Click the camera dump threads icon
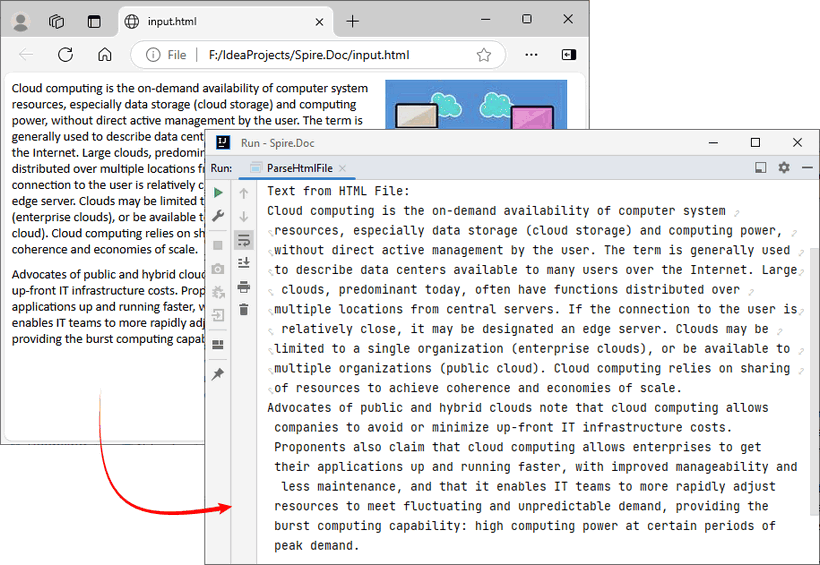Screen dimensions: 820x565 [218, 269]
